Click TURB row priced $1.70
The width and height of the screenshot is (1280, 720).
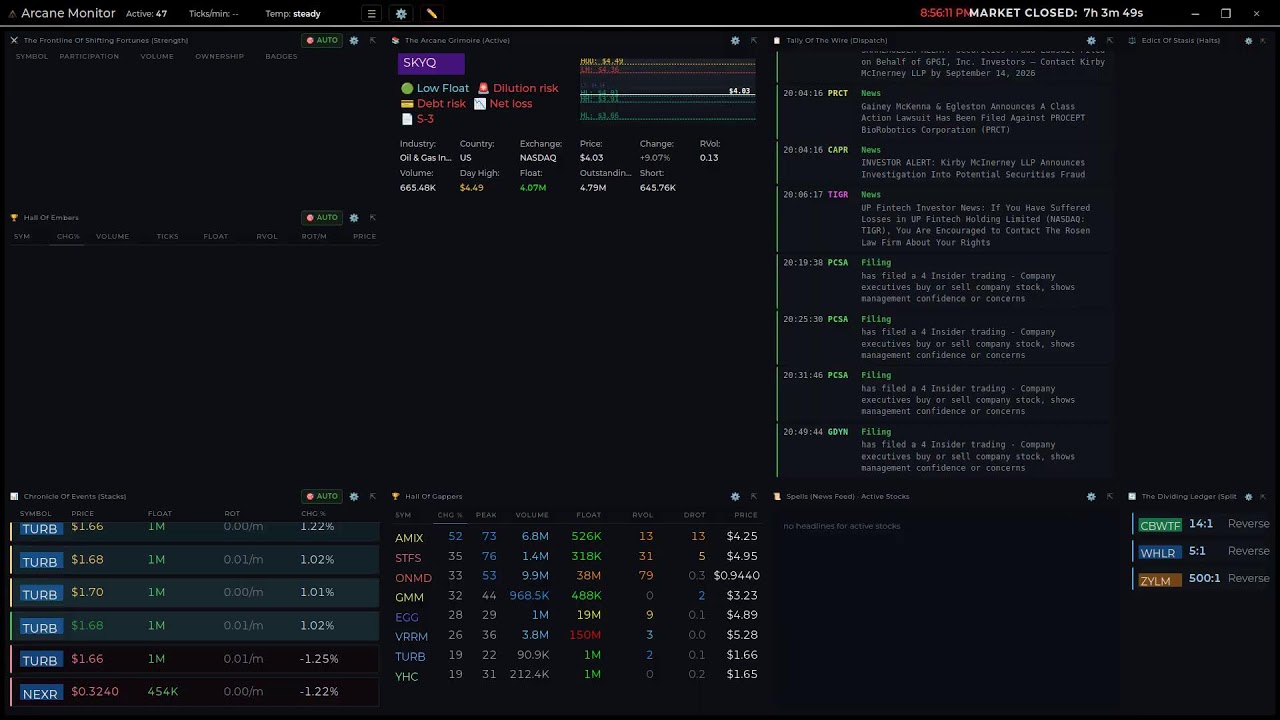point(195,593)
